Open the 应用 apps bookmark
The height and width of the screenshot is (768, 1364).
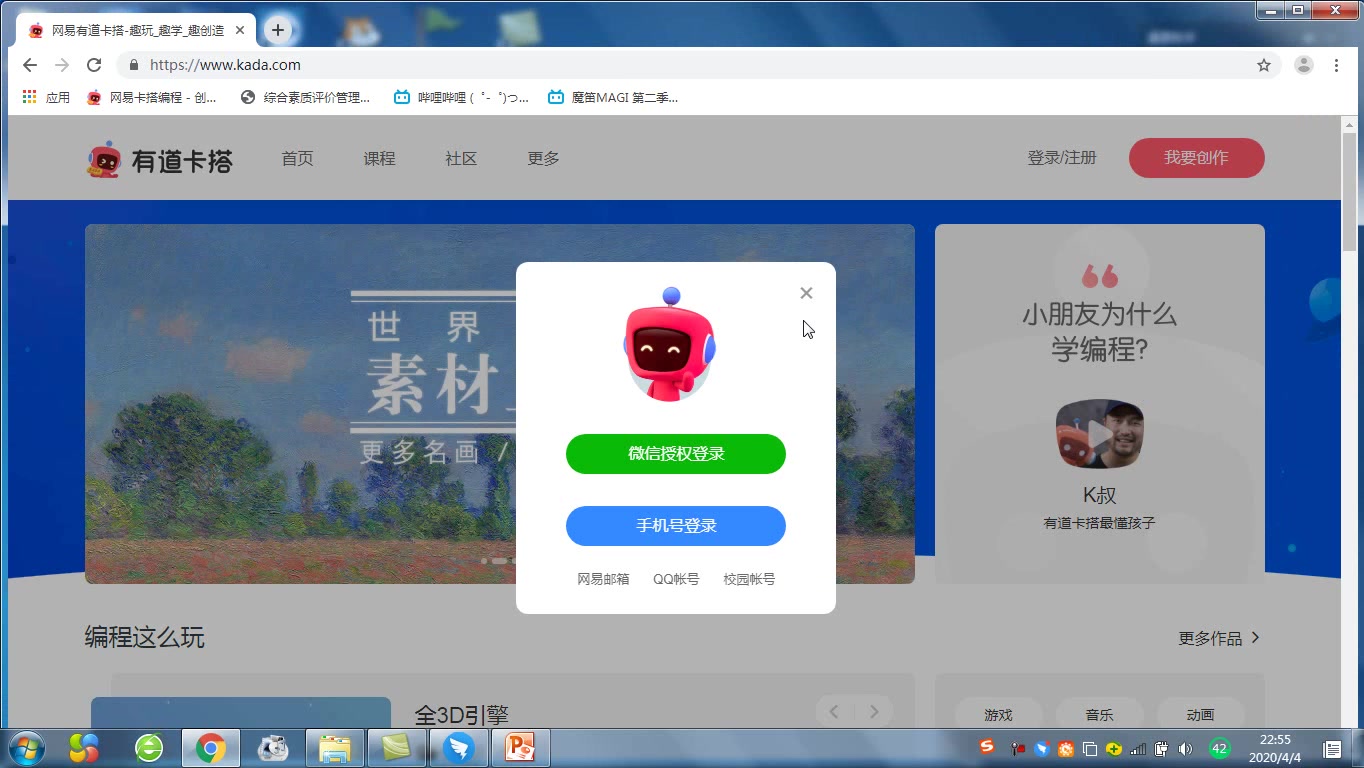tap(46, 97)
